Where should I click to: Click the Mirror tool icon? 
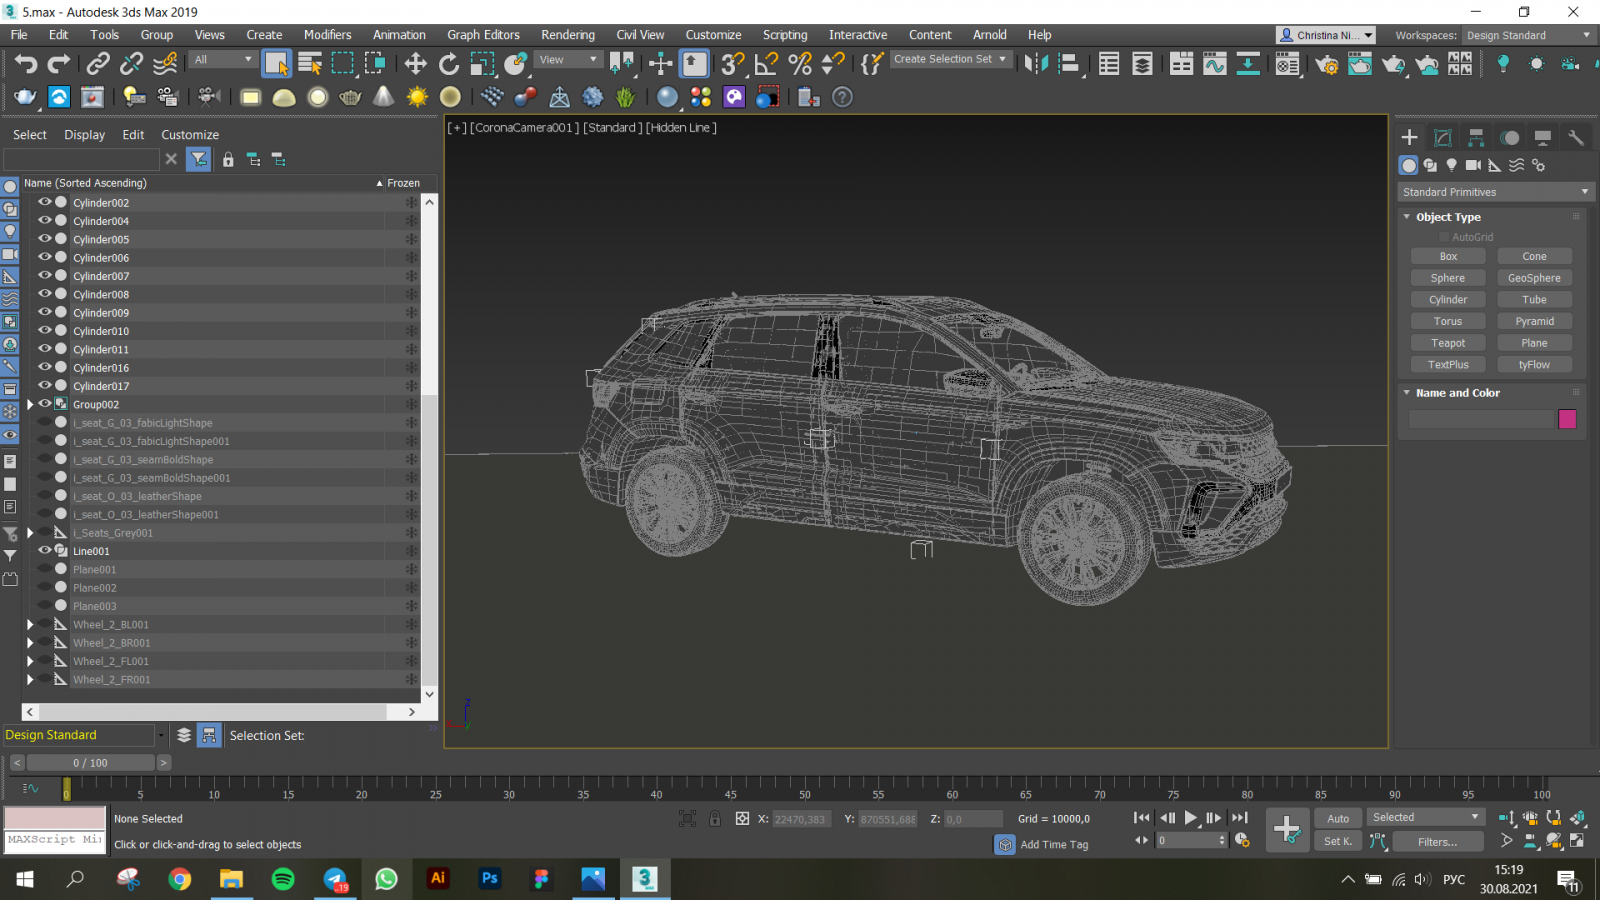(1036, 64)
